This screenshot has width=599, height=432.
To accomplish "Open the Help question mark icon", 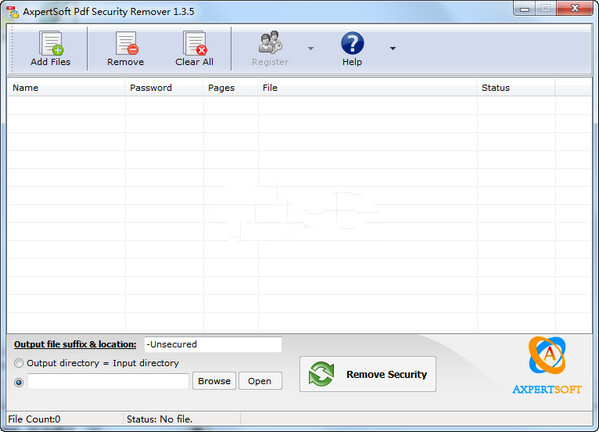I will tap(352, 43).
